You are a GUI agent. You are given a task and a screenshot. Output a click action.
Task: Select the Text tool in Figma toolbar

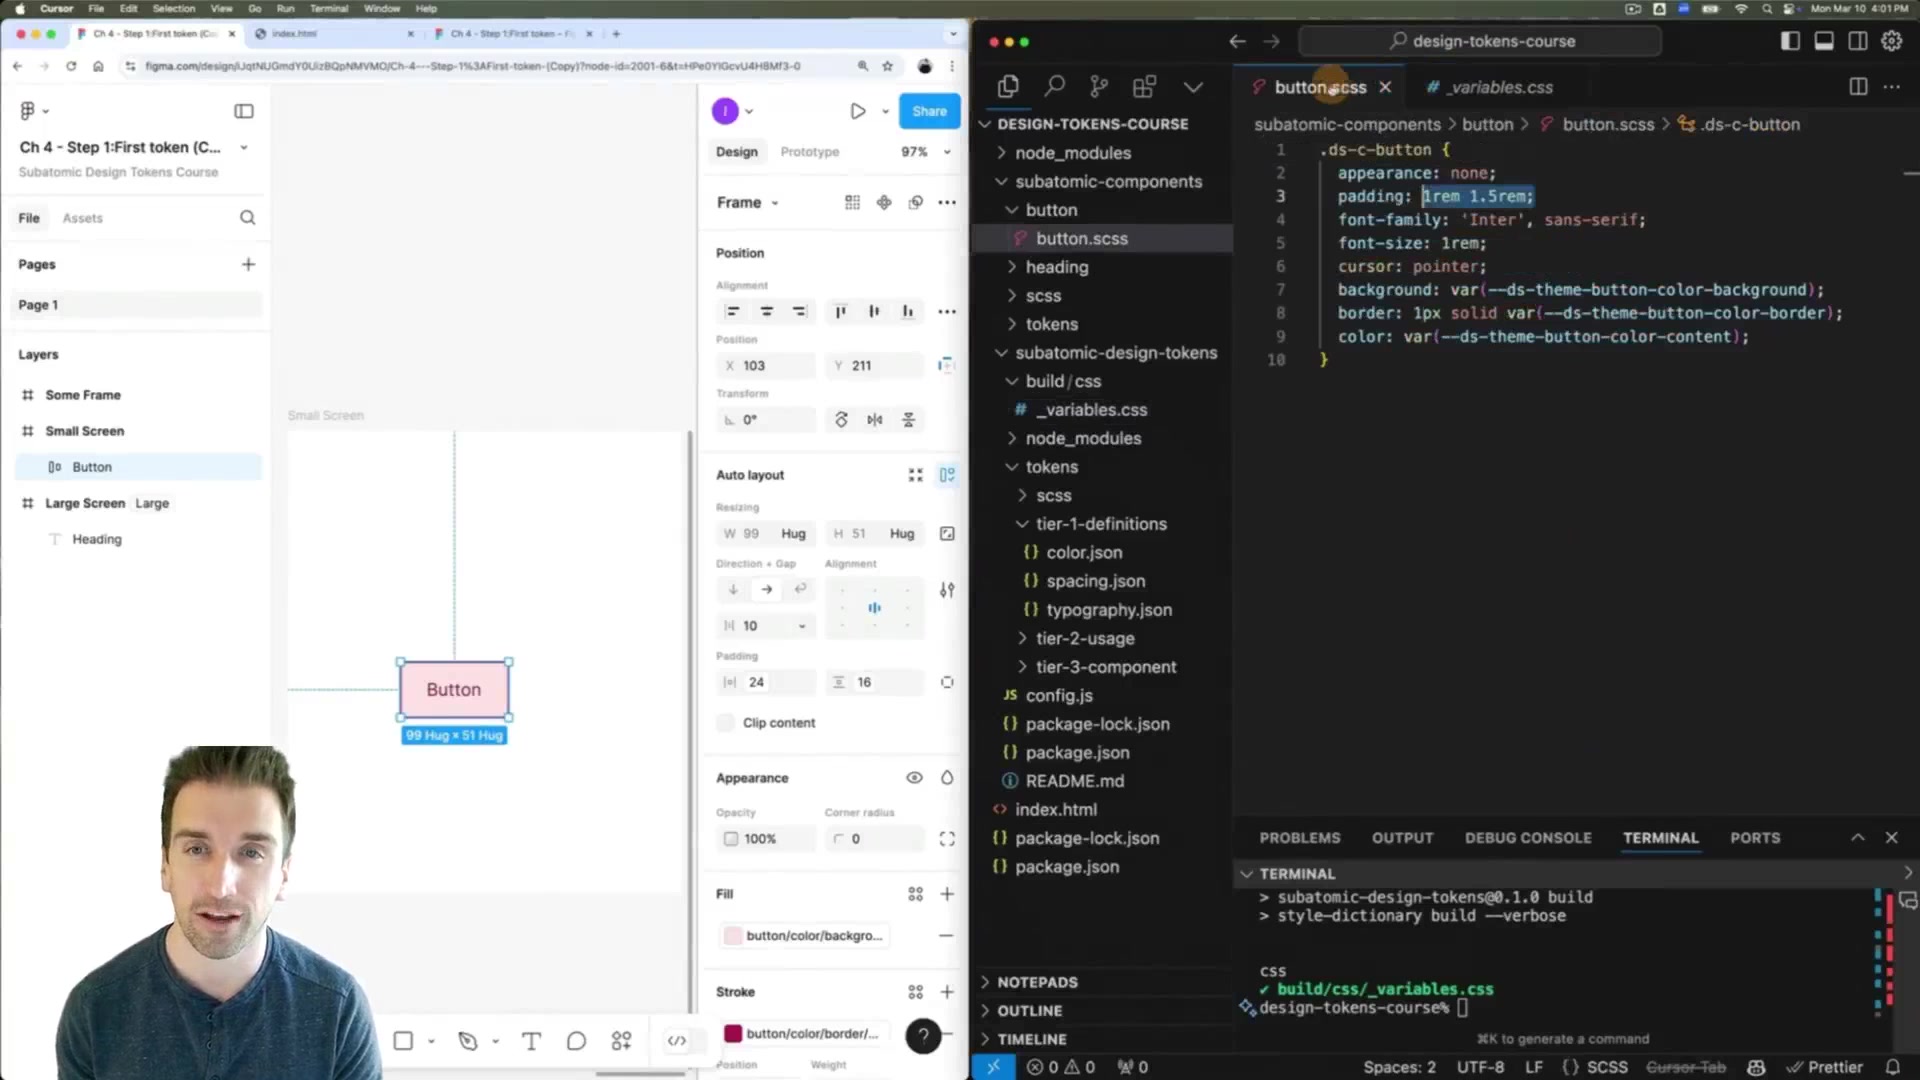click(x=531, y=1041)
